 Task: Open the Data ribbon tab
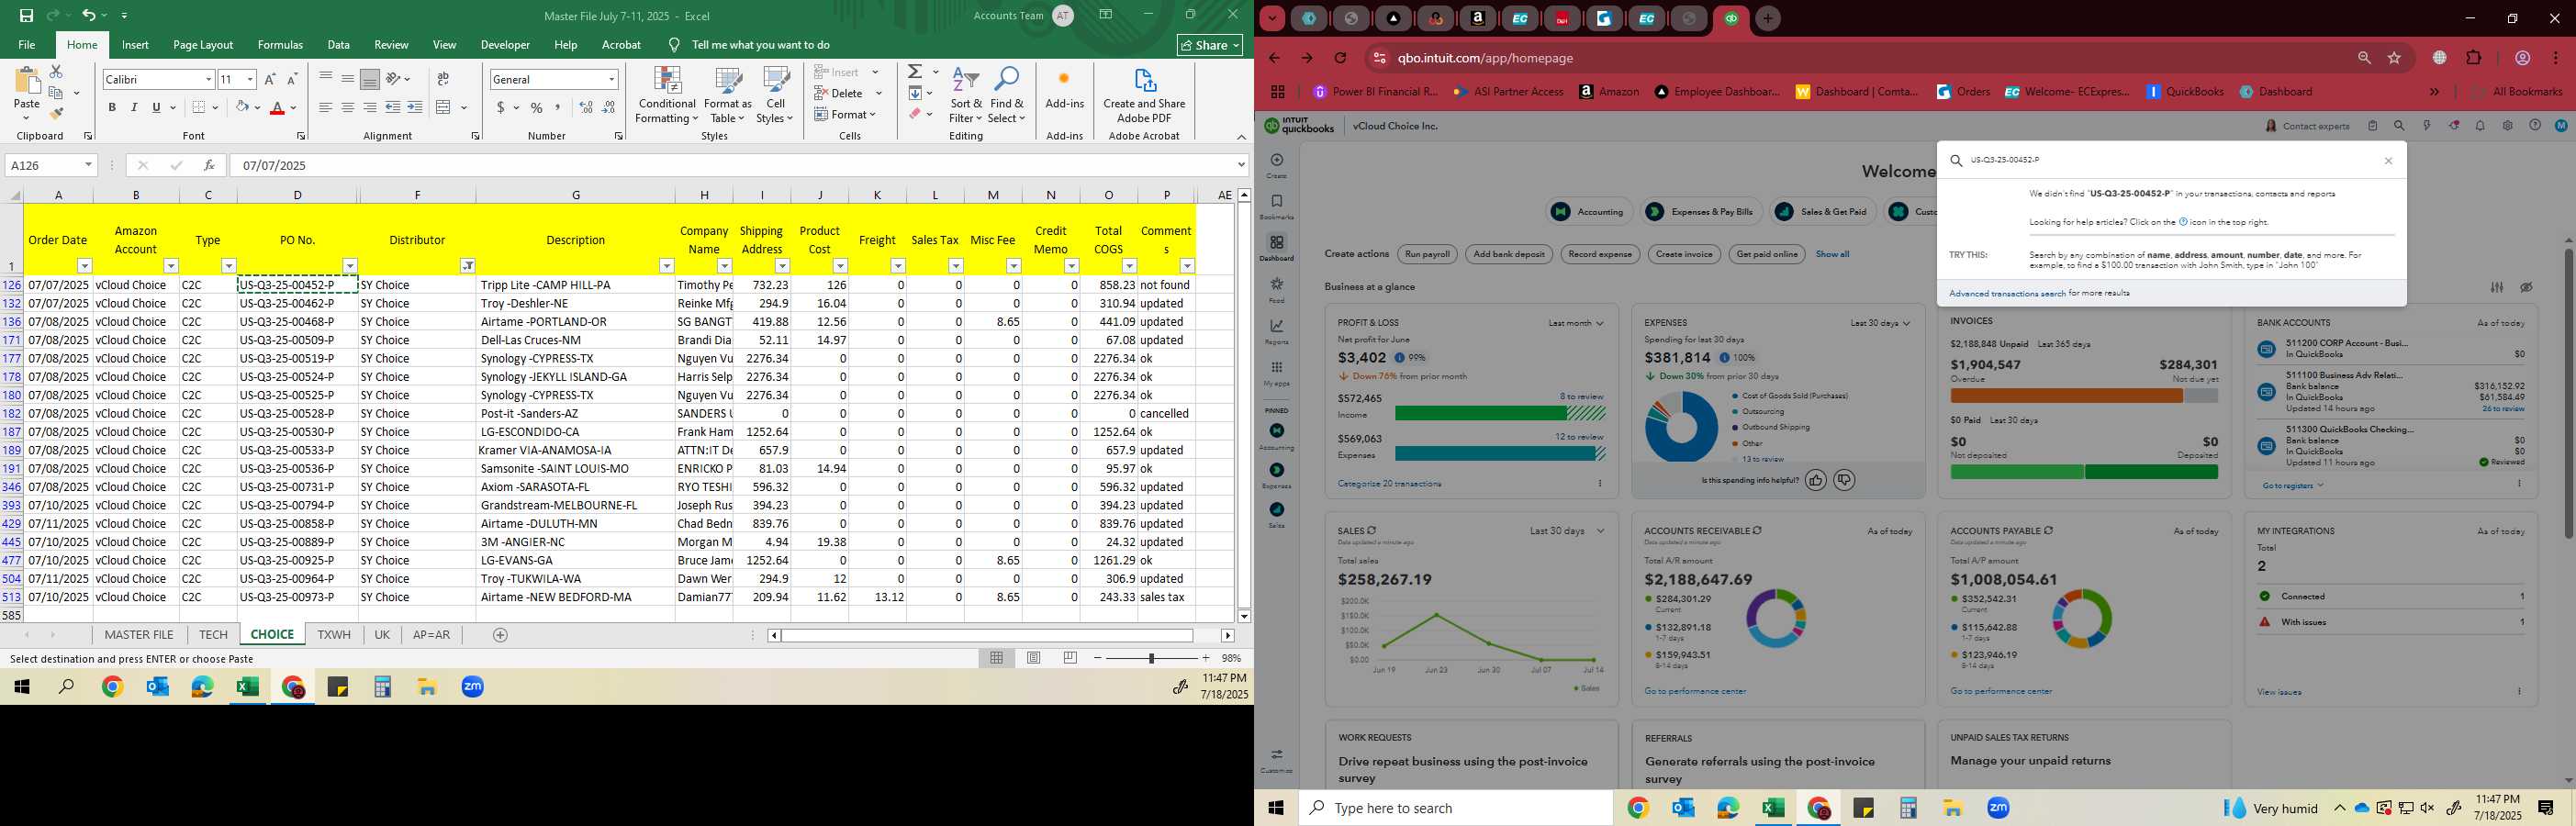click(x=339, y=45)
